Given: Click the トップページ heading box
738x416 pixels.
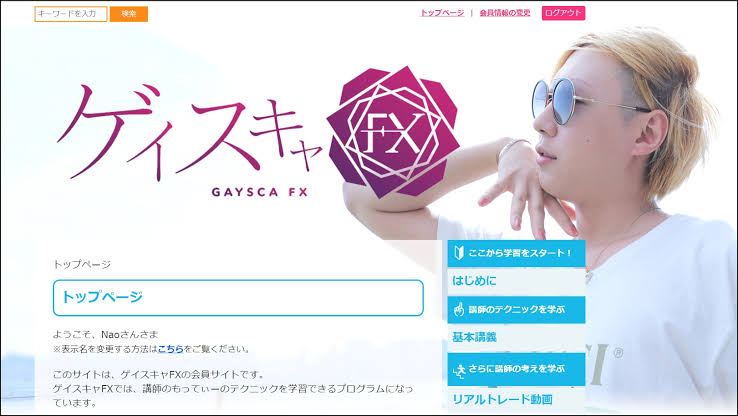Looking at the screenshot, I should point(238,298).
